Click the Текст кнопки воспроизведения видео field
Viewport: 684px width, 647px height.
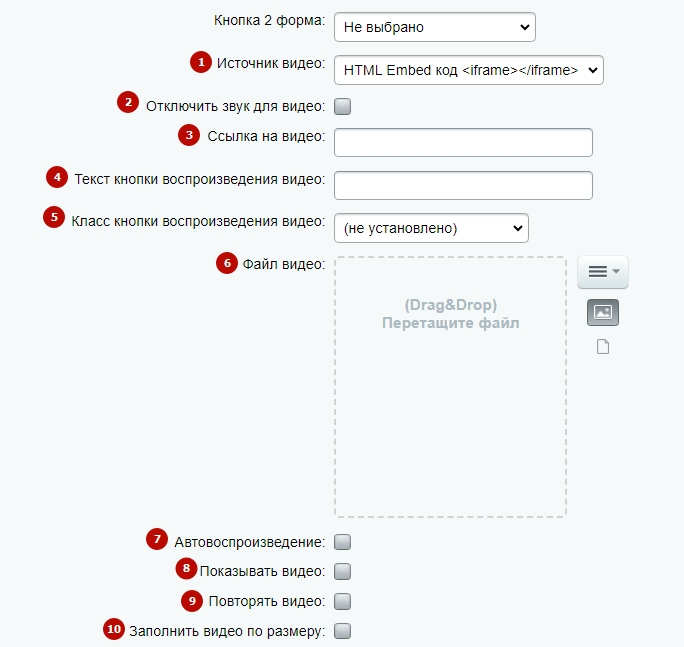point(463,185)
